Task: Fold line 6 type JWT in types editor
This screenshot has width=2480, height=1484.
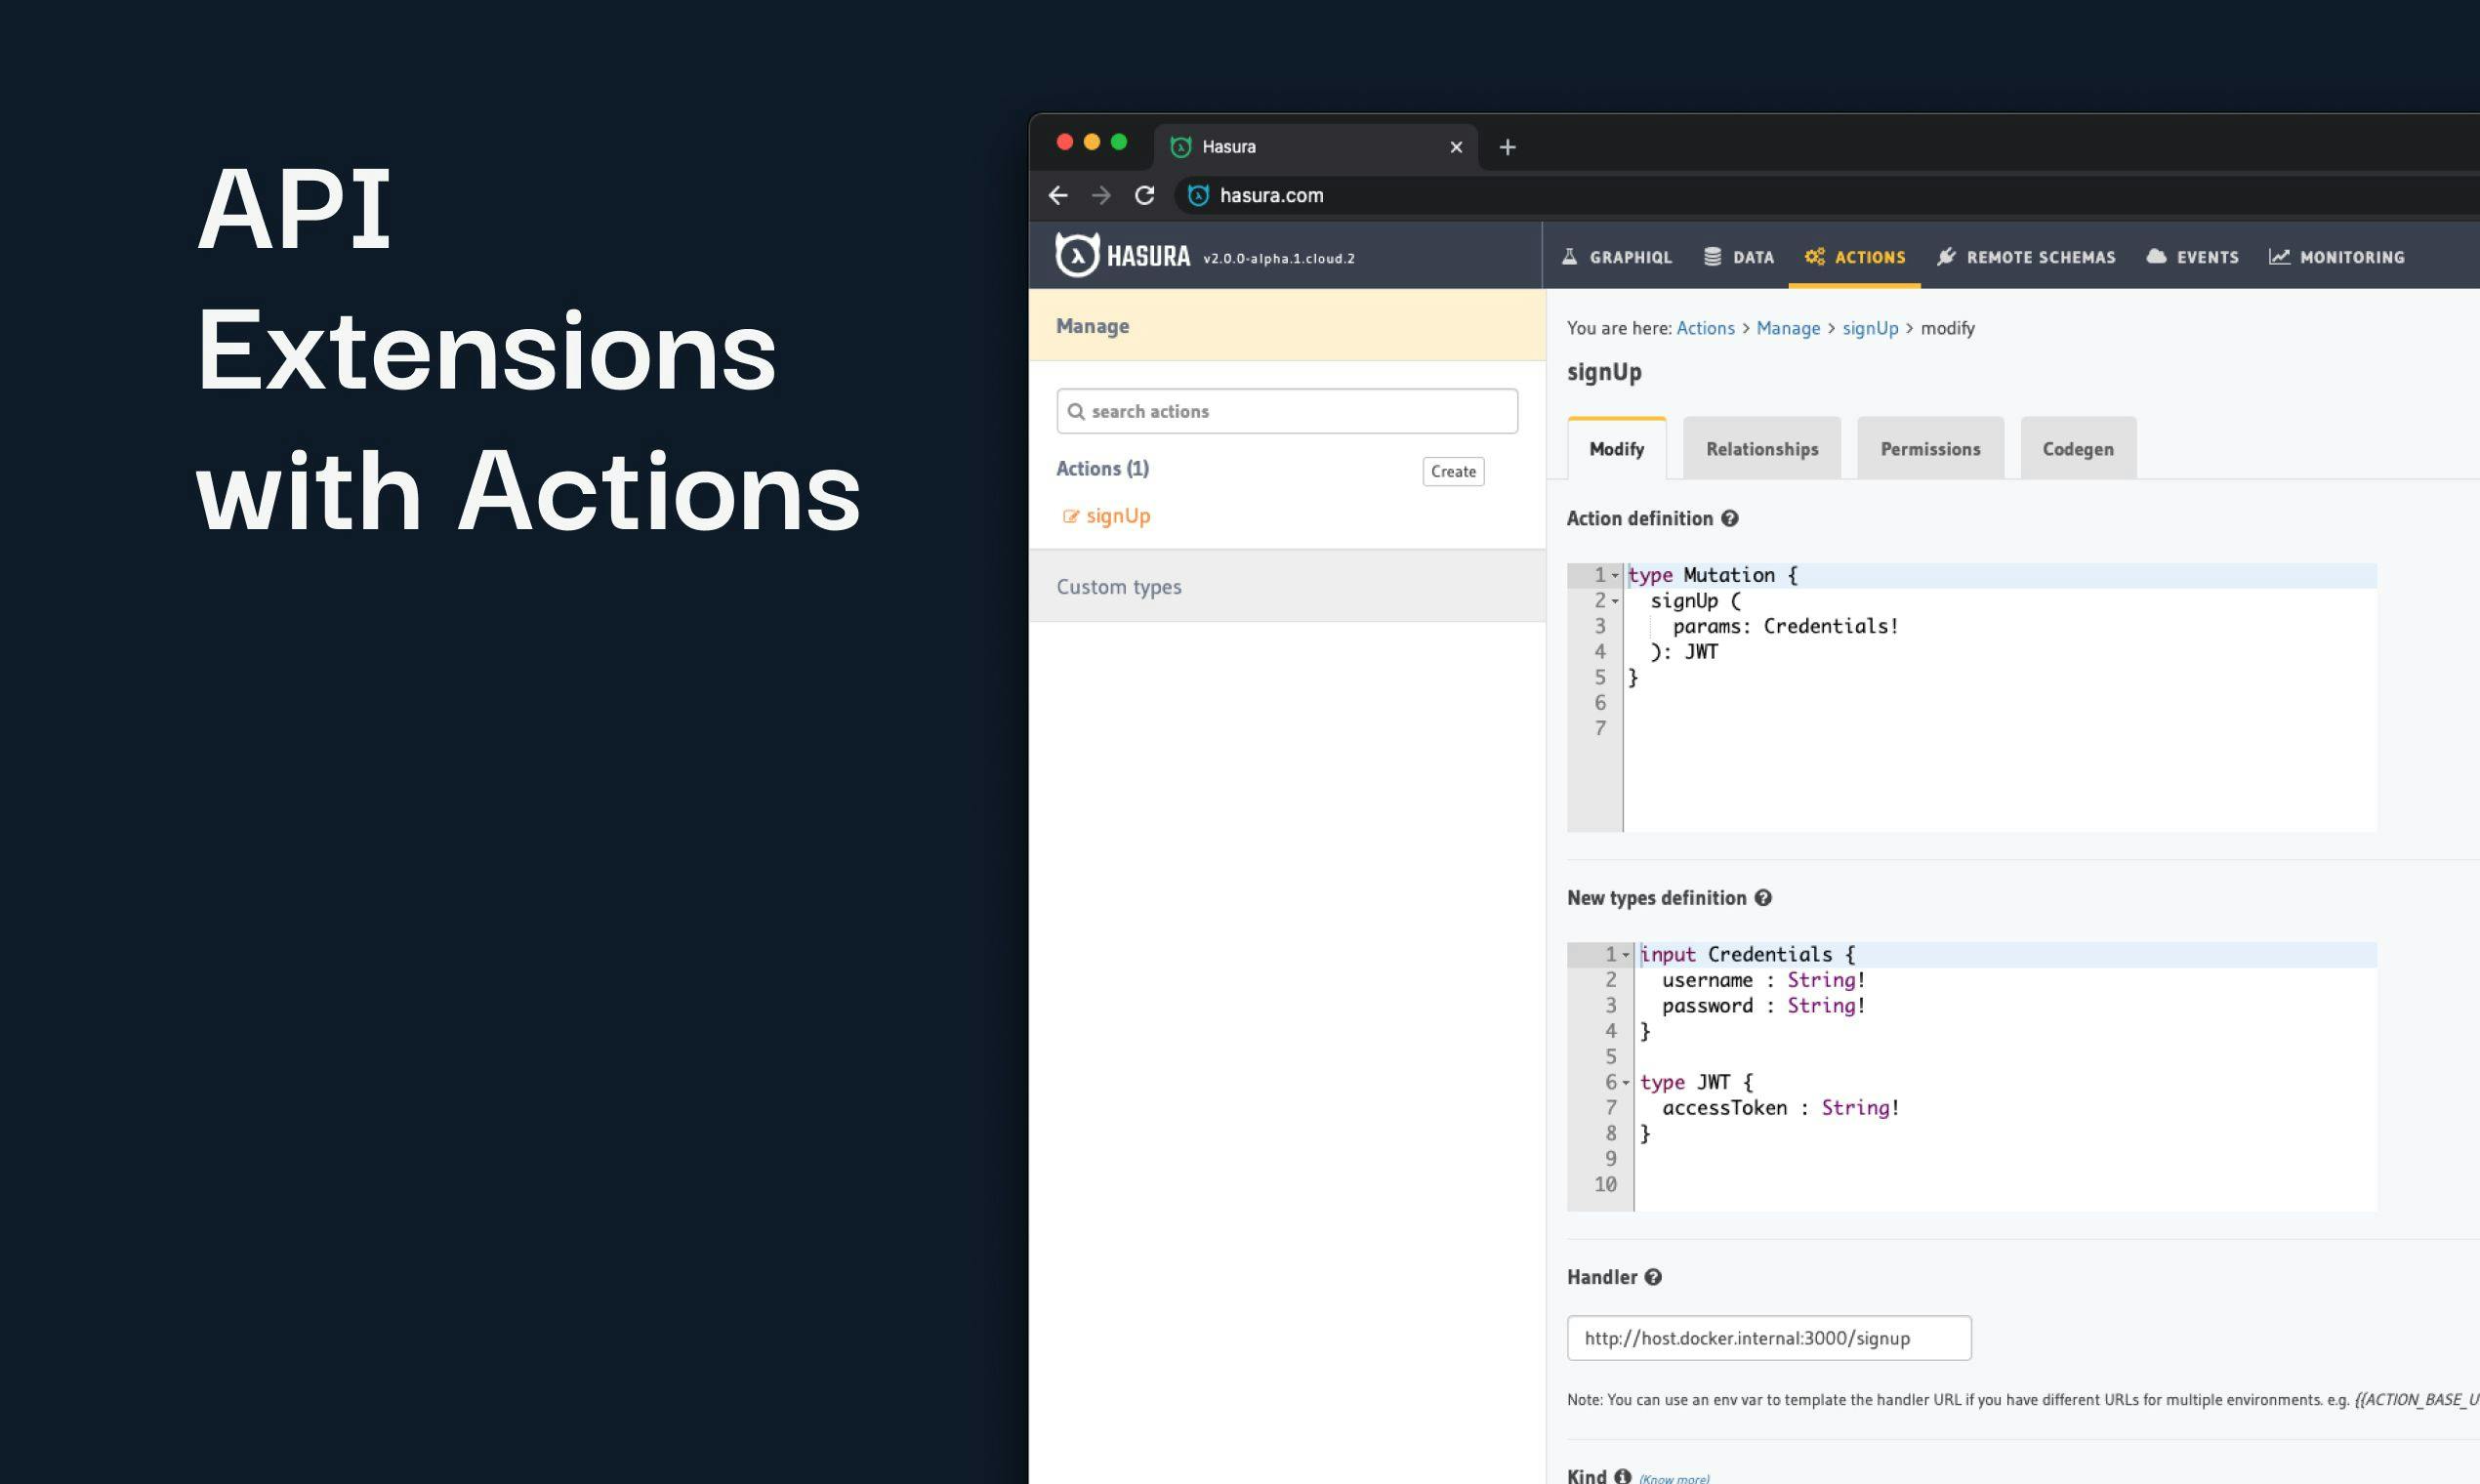Action: click(1626, 1083)
